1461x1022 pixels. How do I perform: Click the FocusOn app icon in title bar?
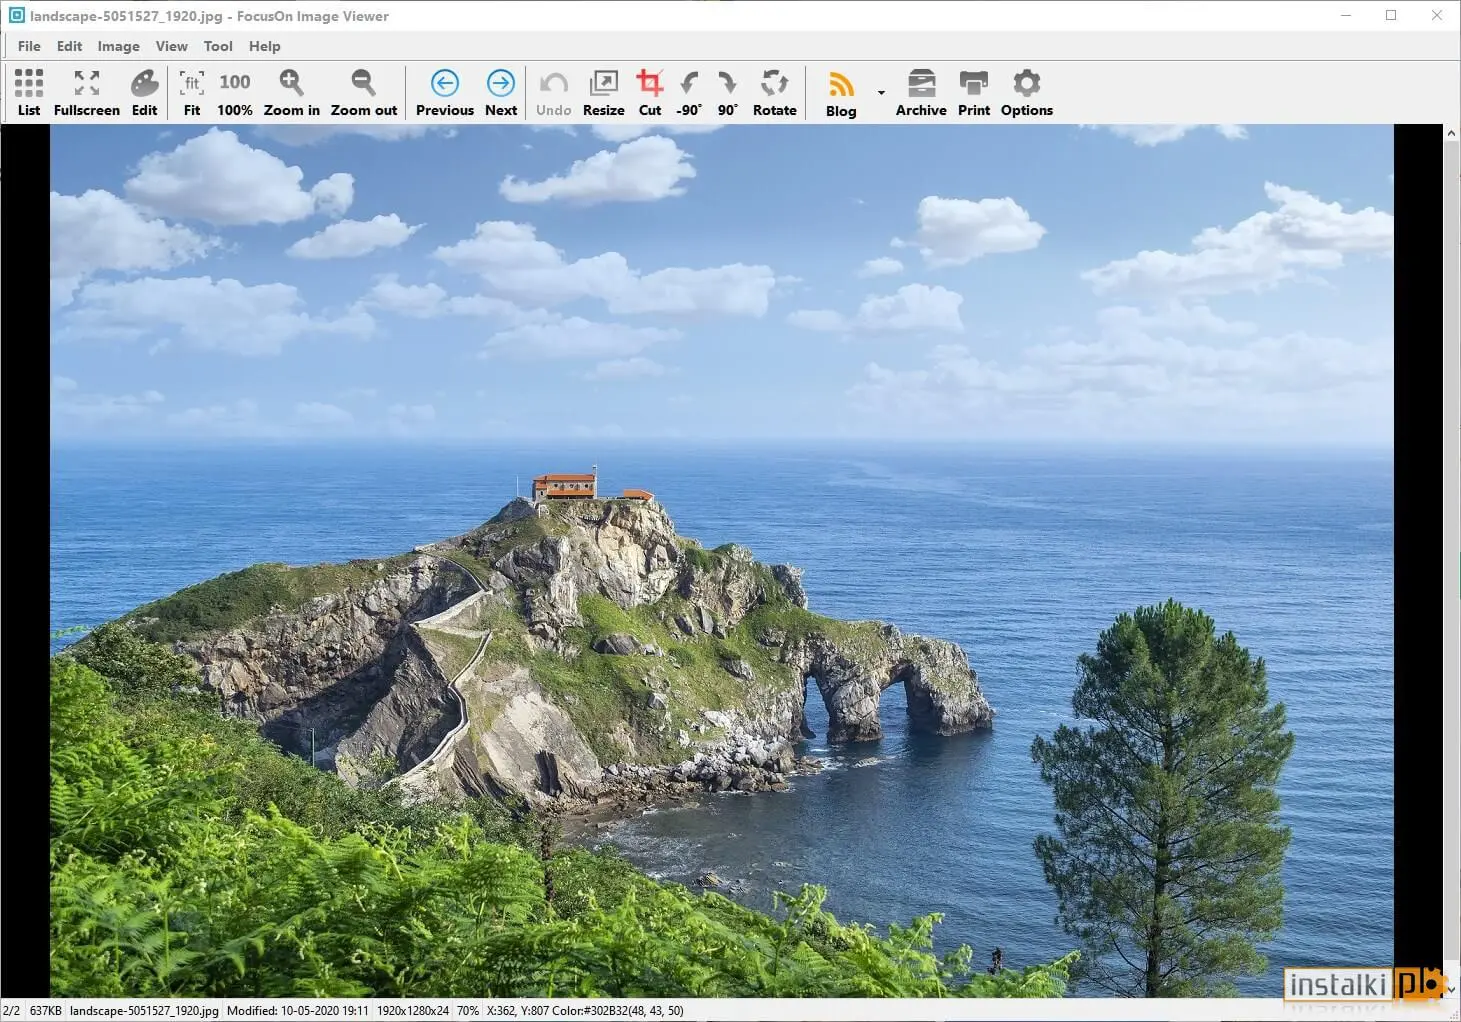16,15
